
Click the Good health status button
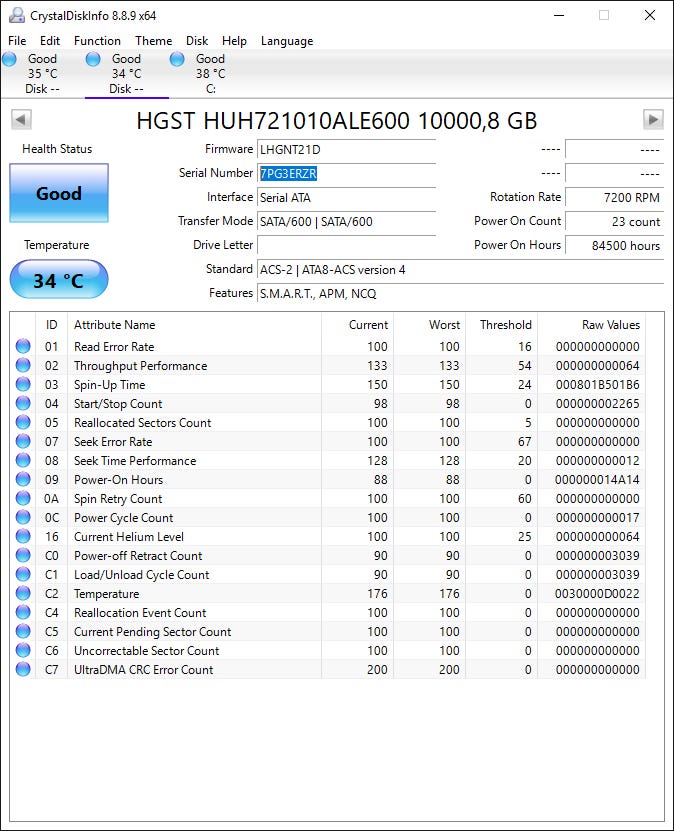tap(59, 193)
